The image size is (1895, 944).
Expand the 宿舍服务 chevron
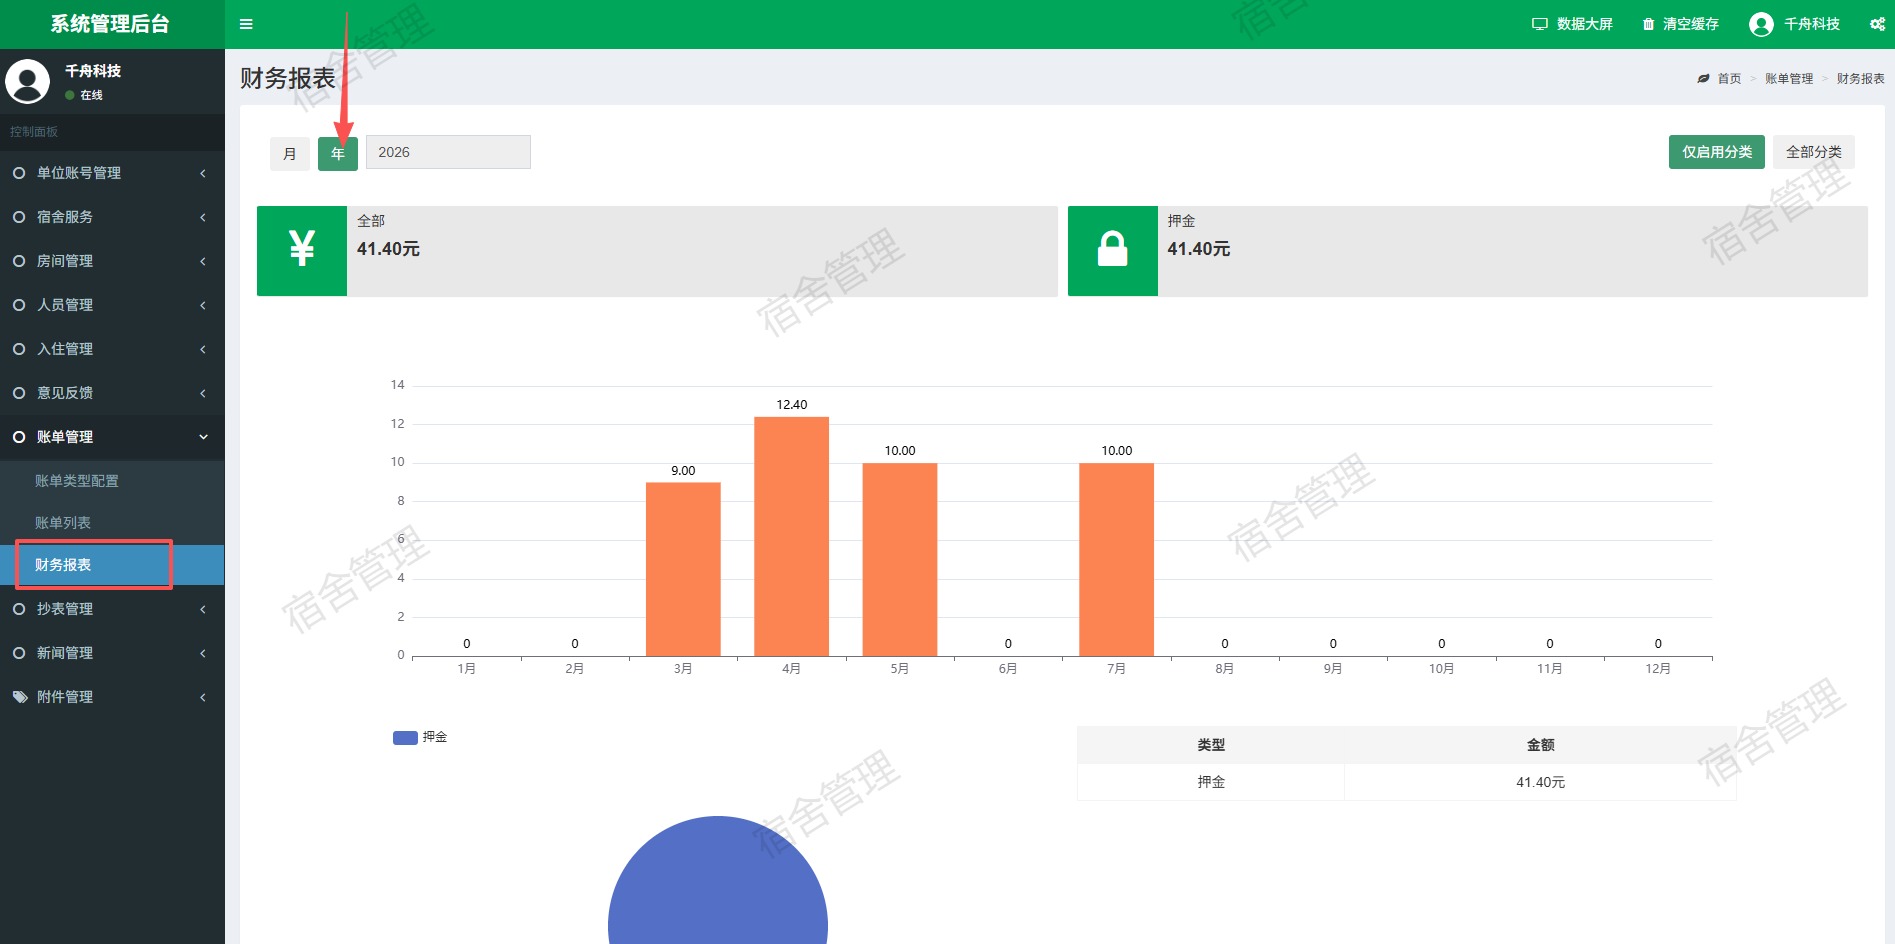click(203, 217)
